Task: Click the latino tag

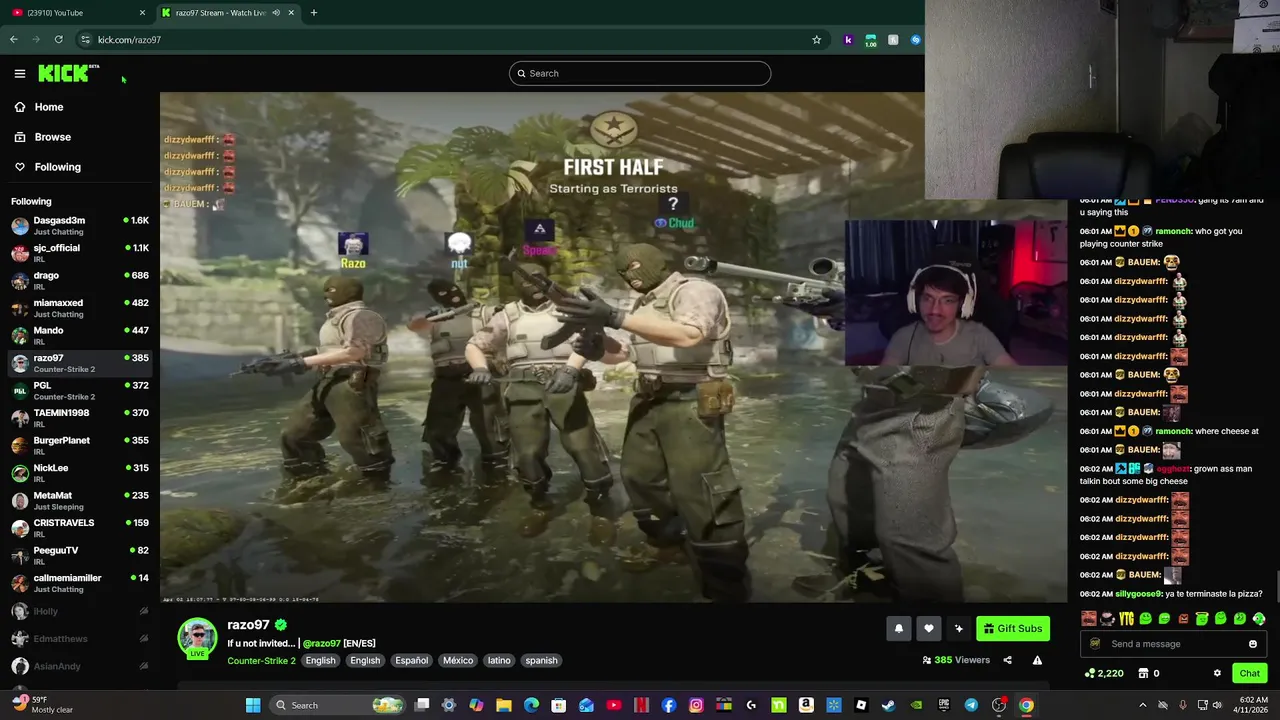Action: point(499,660)
